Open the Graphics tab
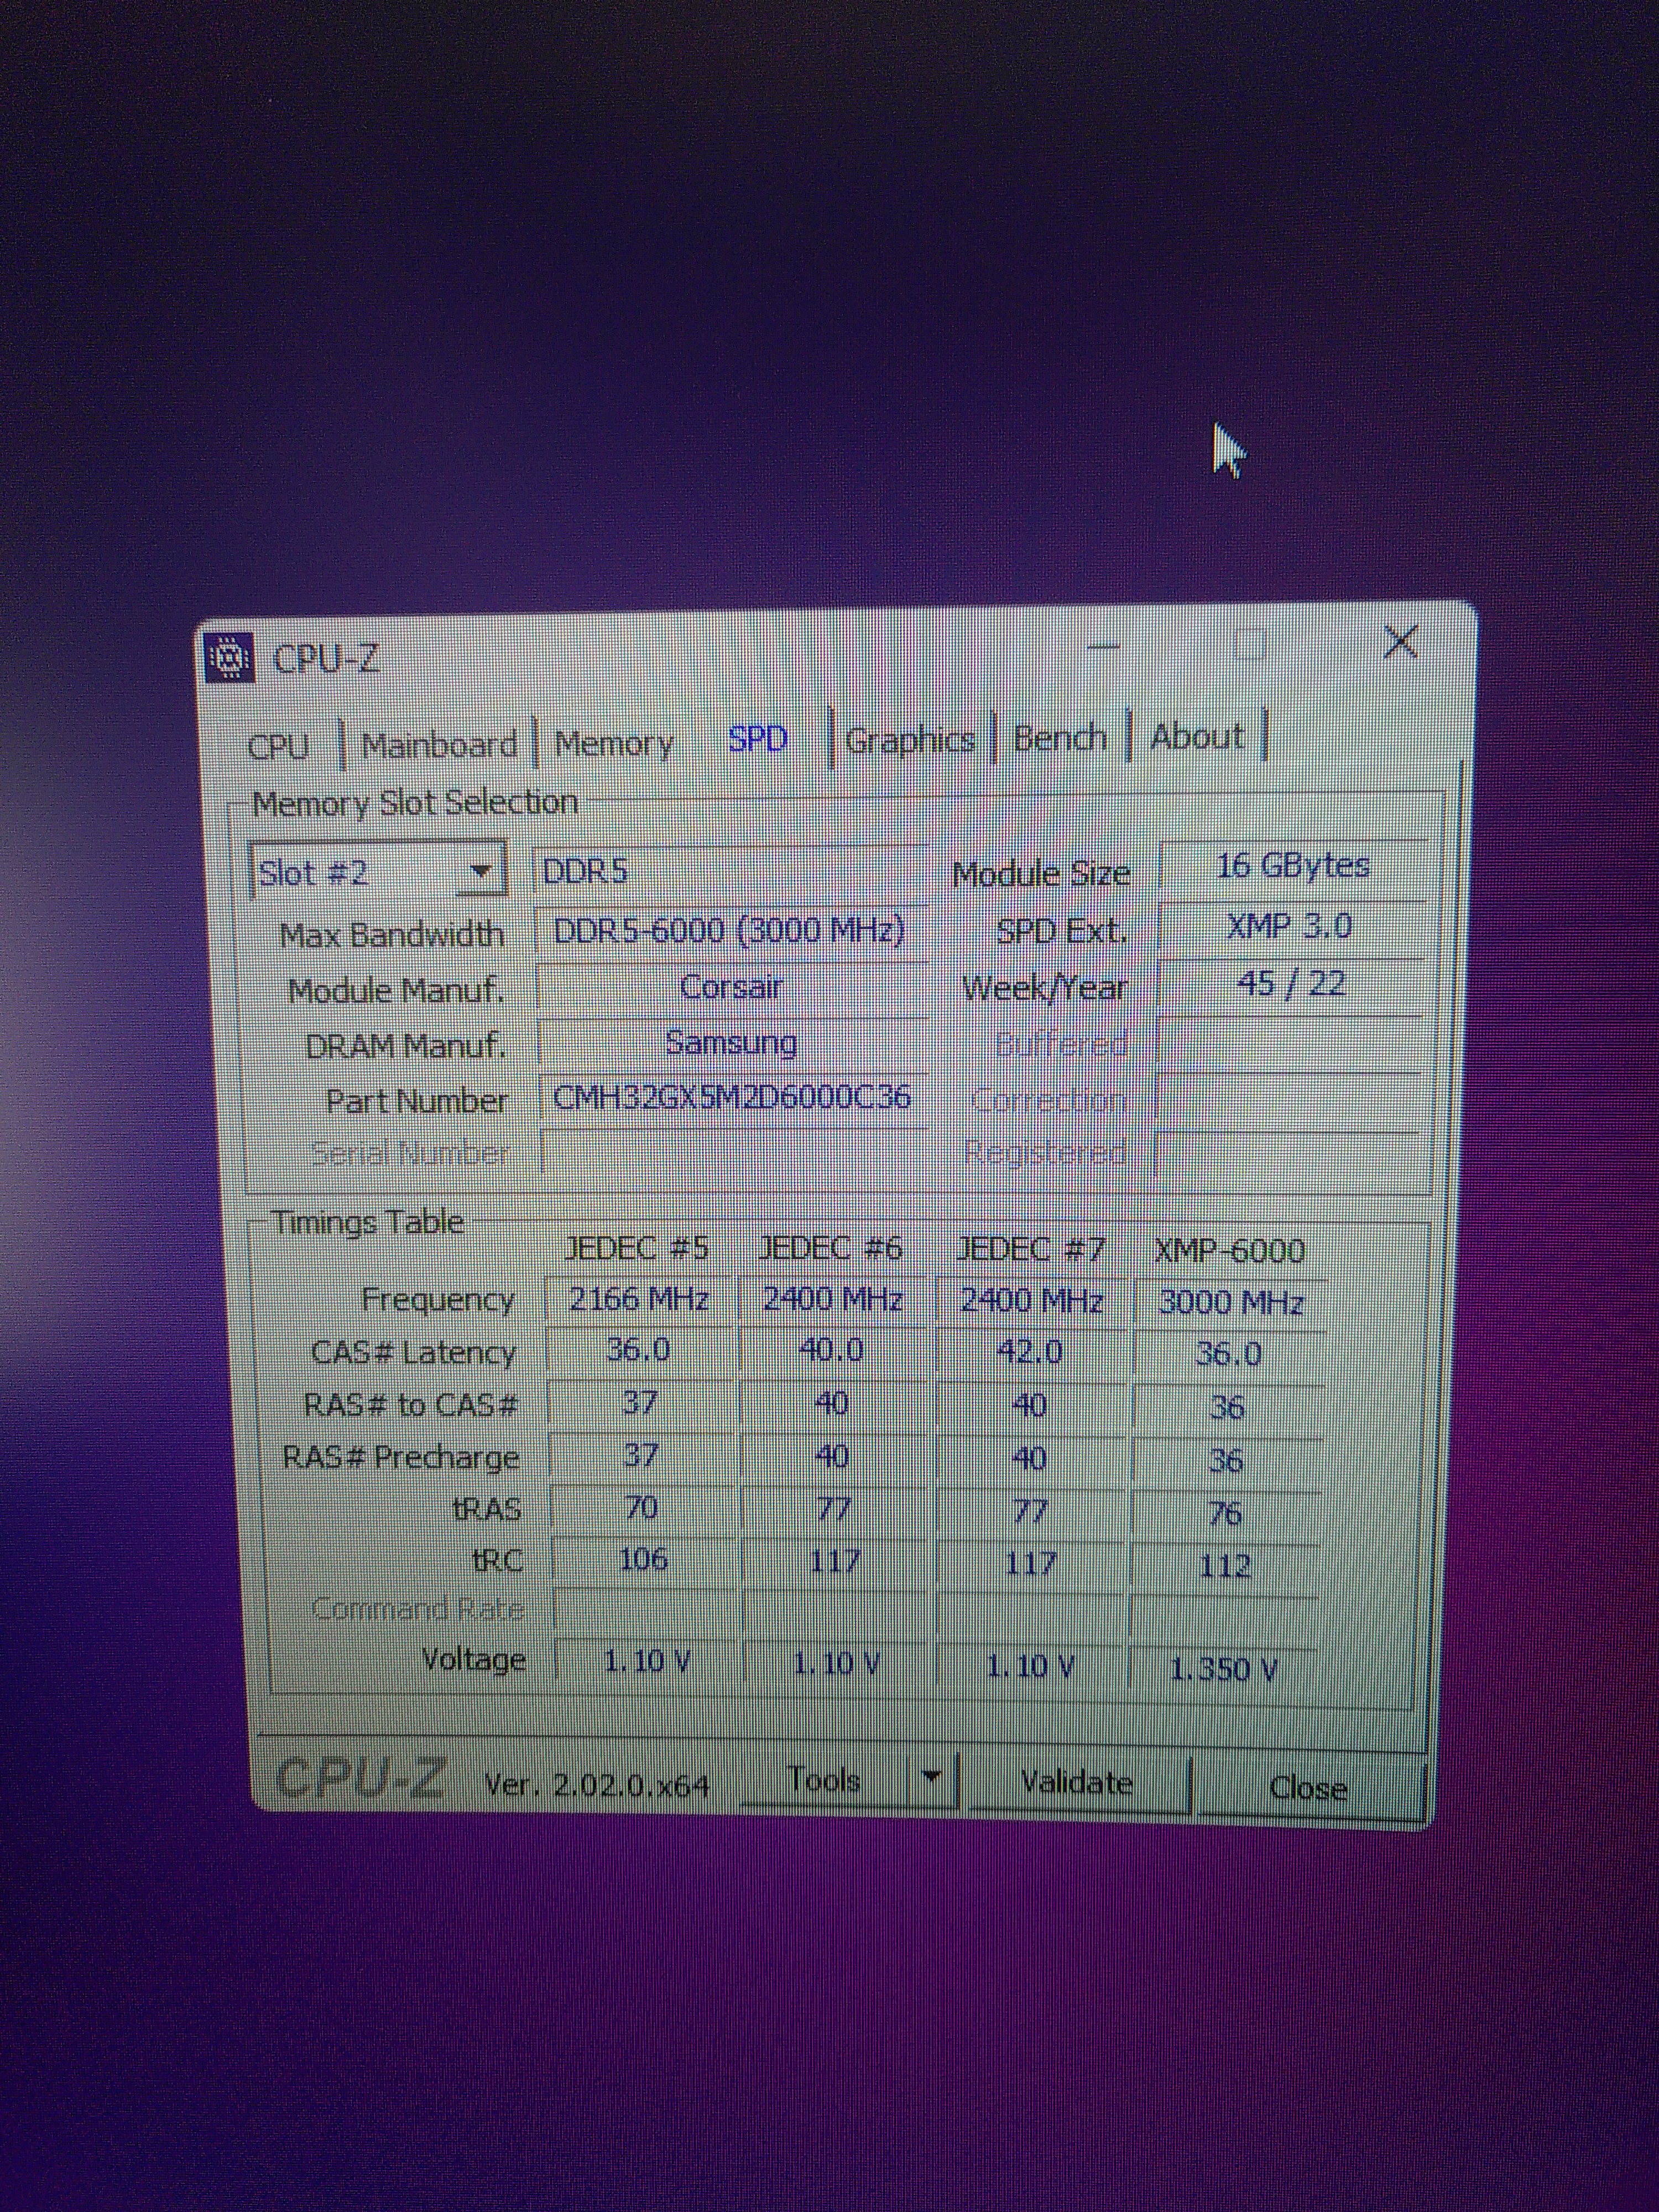 click(x=909, y=740)
